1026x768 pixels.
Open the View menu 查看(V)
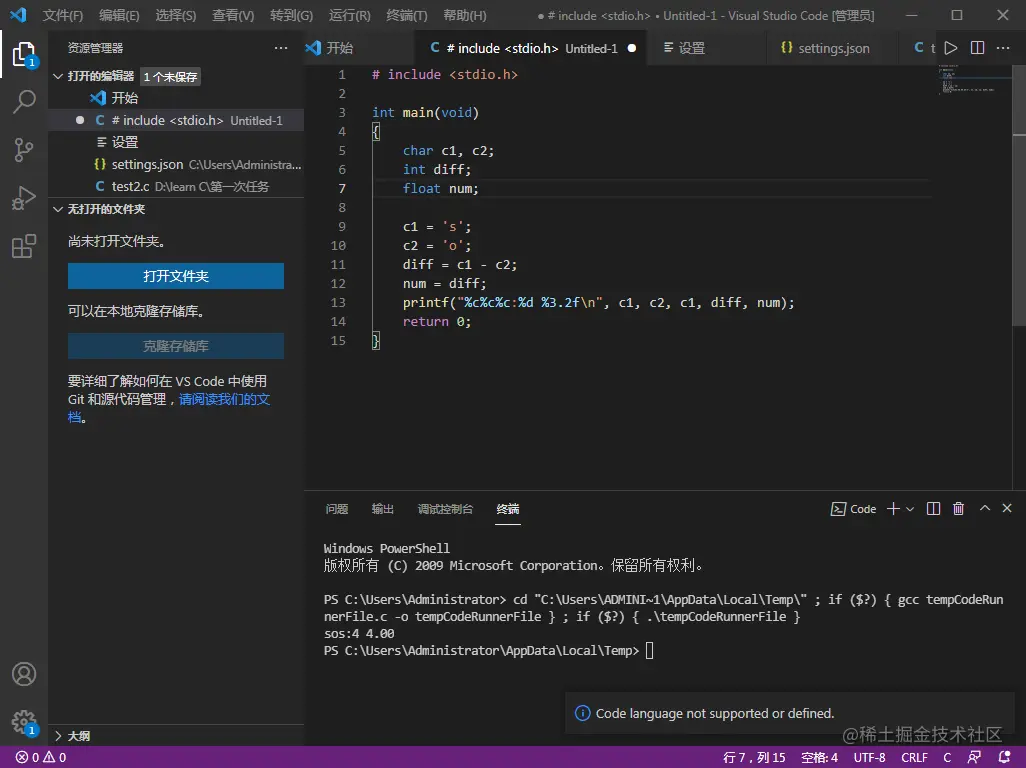[x=233, y=15]
